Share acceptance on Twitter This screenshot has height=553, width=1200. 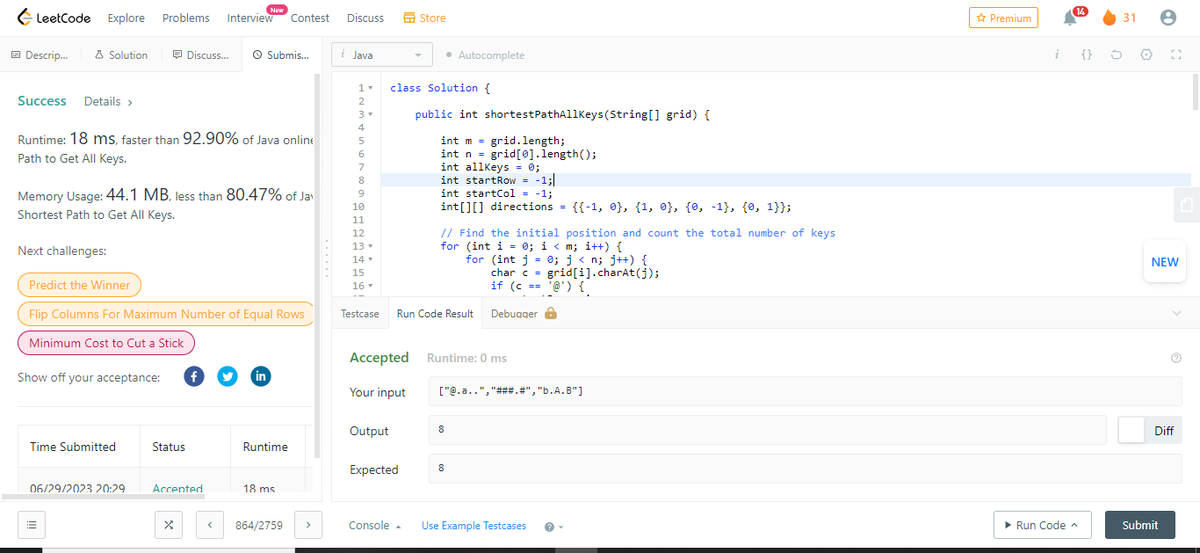(x=228, y=377)
